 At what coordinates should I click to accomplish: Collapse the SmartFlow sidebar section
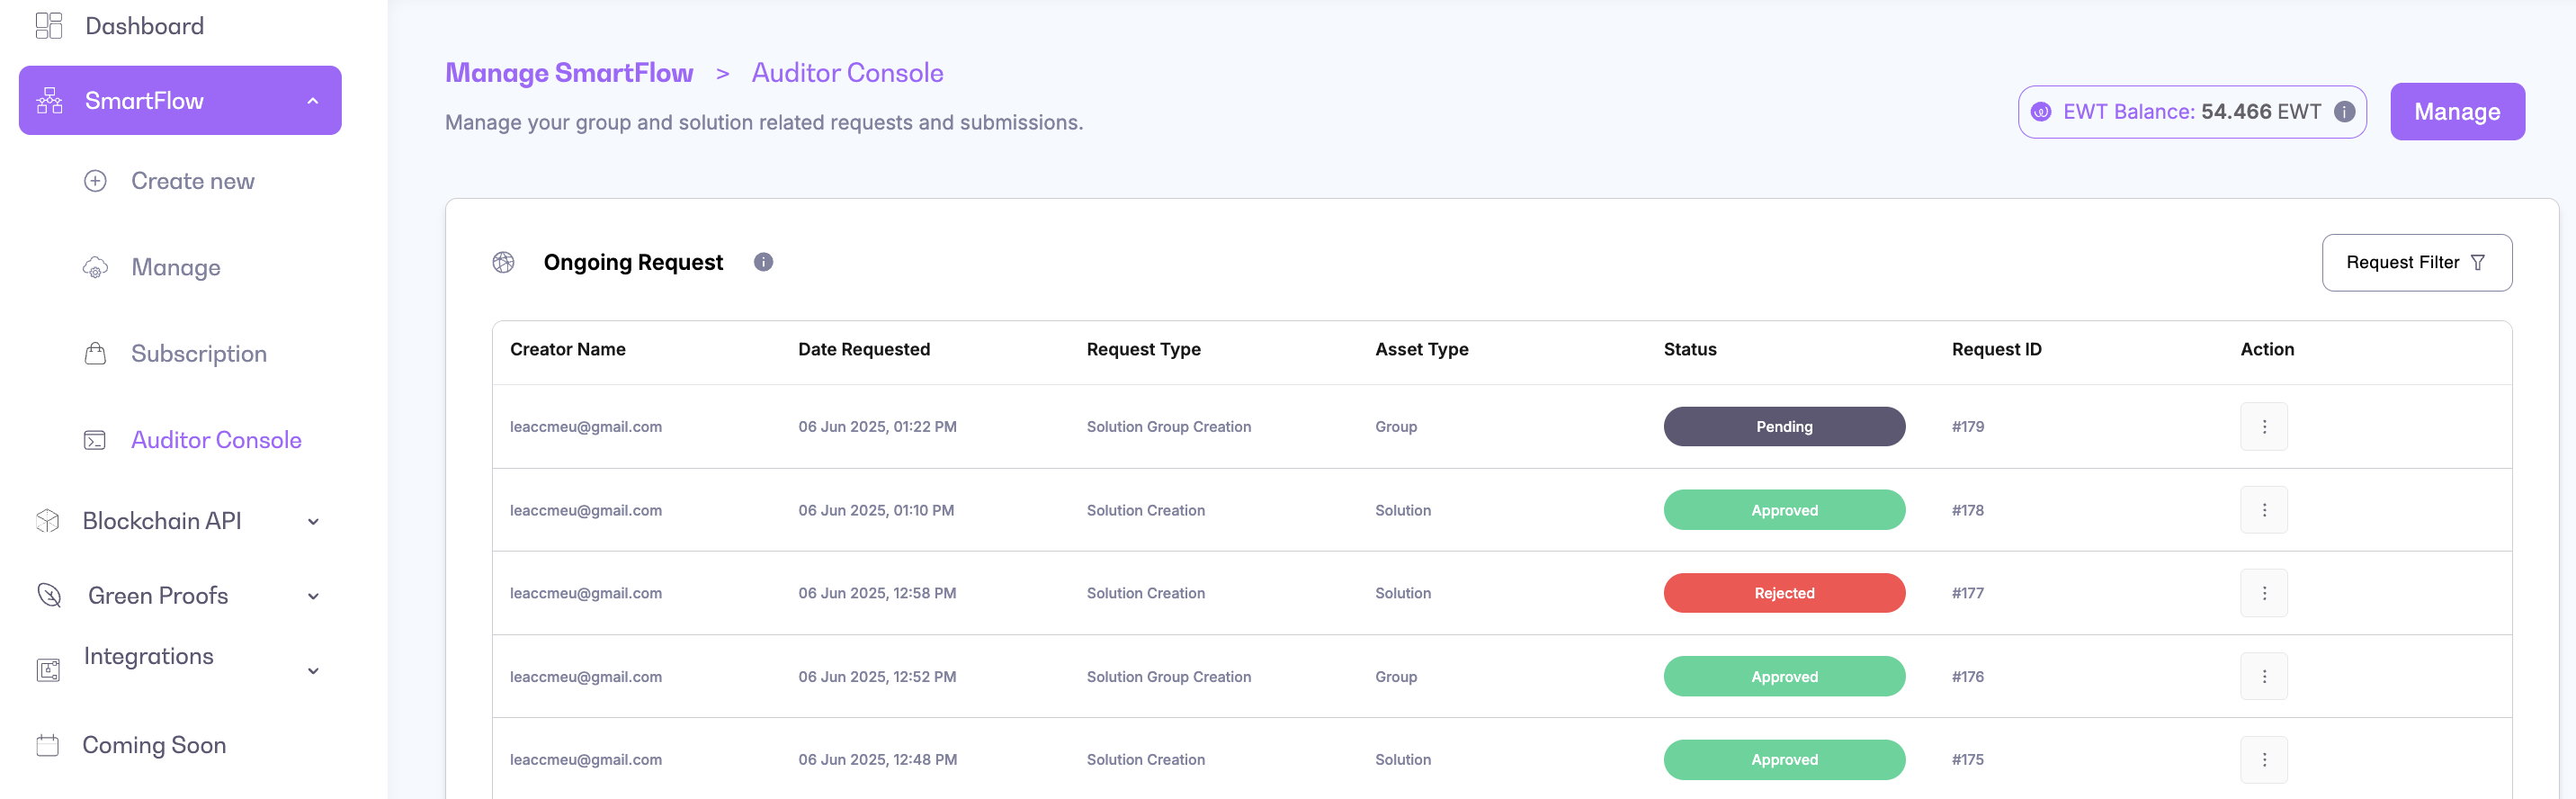coord(312,101)
